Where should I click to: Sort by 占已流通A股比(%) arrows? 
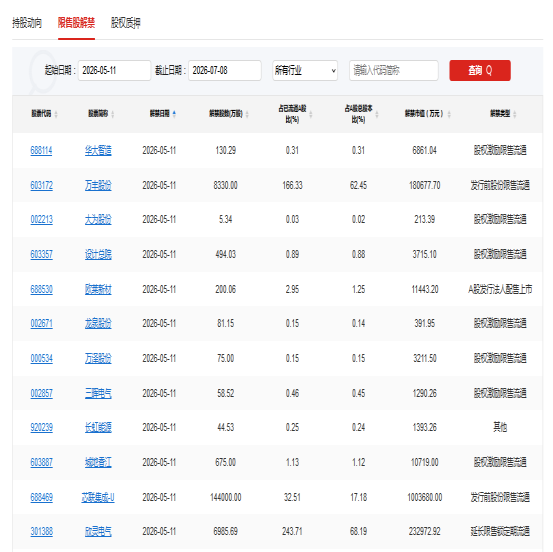click(x=311, y=114)
